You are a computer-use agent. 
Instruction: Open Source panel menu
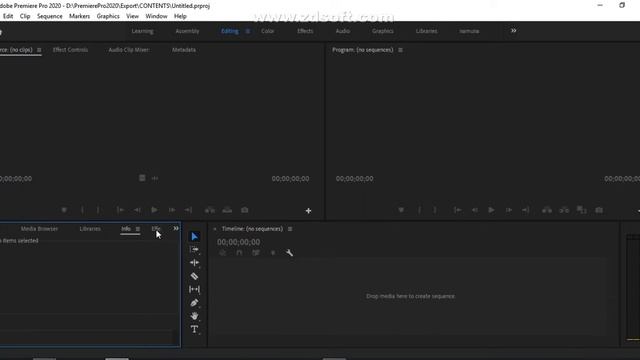pyautogui.click(x=39, y=50)
